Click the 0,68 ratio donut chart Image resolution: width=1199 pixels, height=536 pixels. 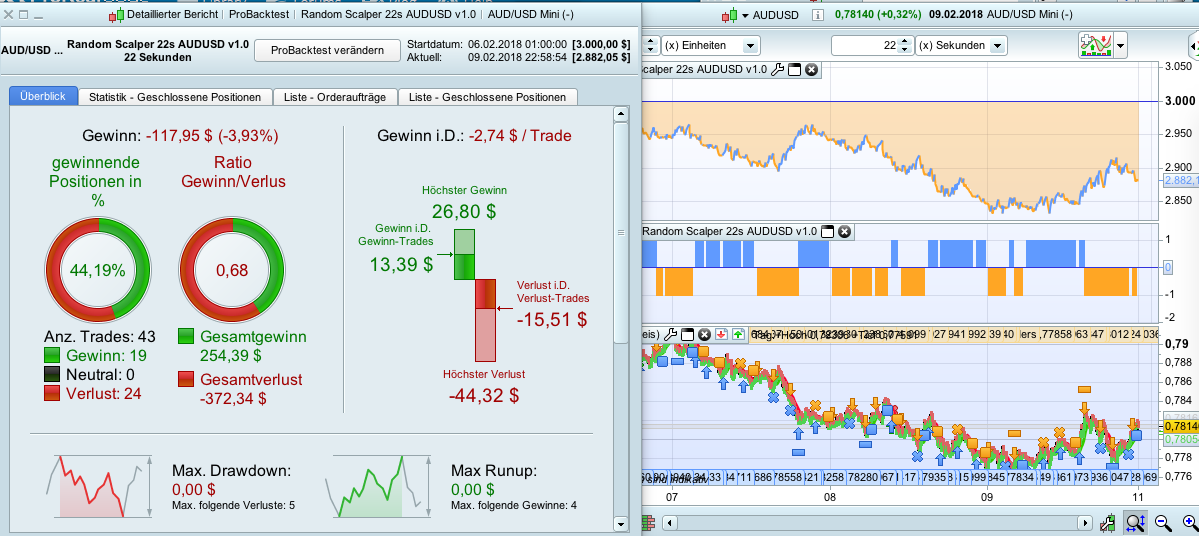232,270
